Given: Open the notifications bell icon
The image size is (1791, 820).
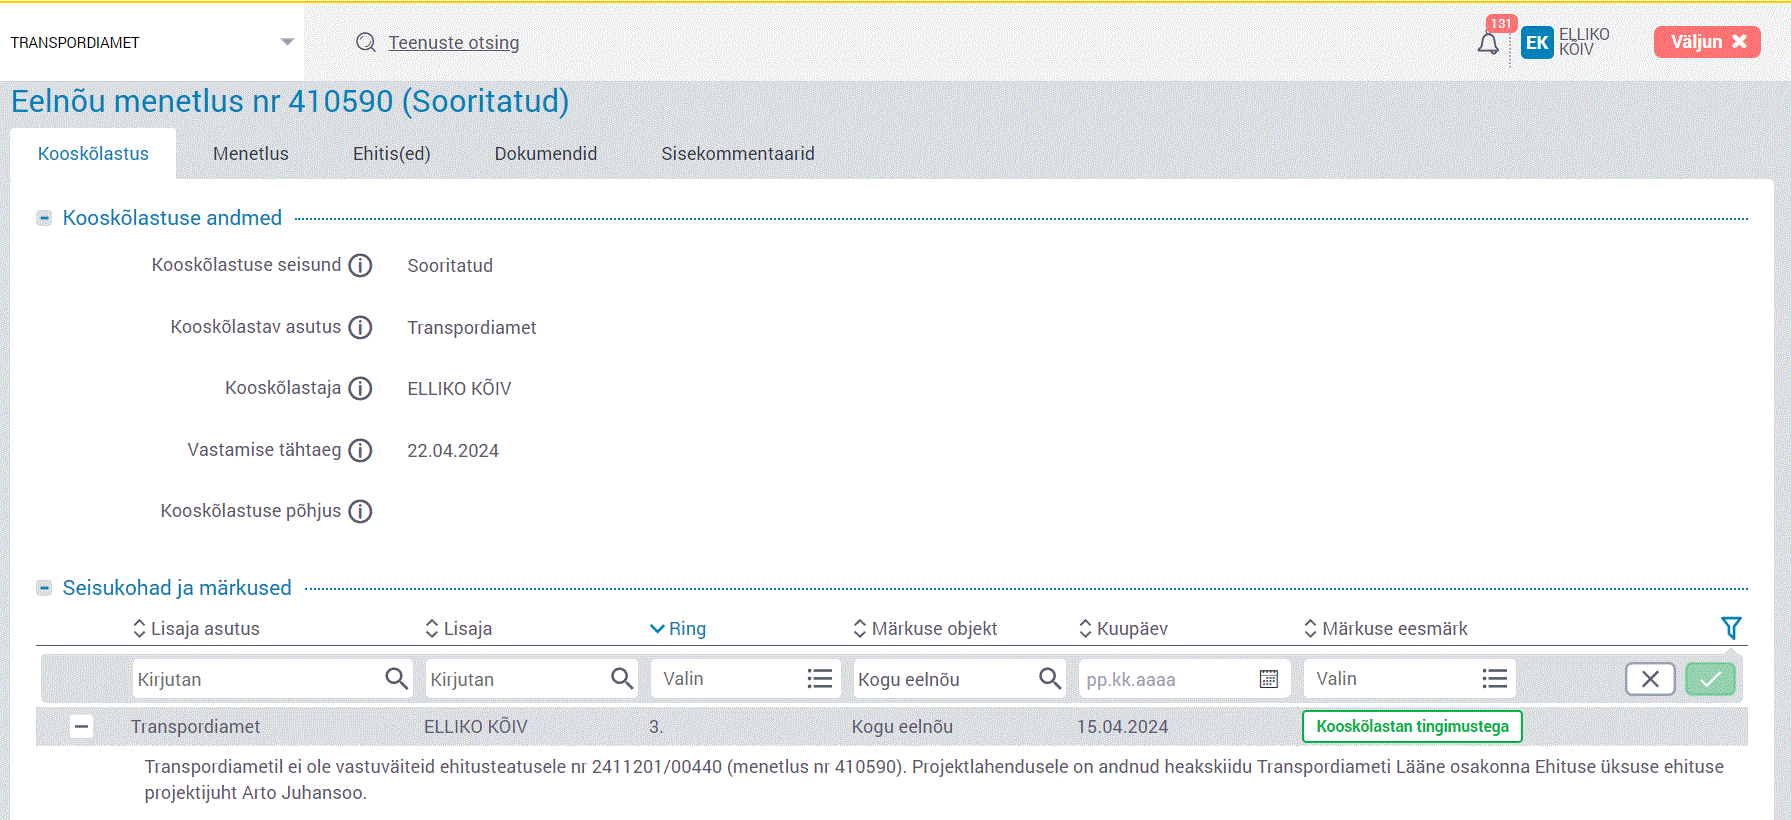Looking at the screenshot, I should (1488, 43).
